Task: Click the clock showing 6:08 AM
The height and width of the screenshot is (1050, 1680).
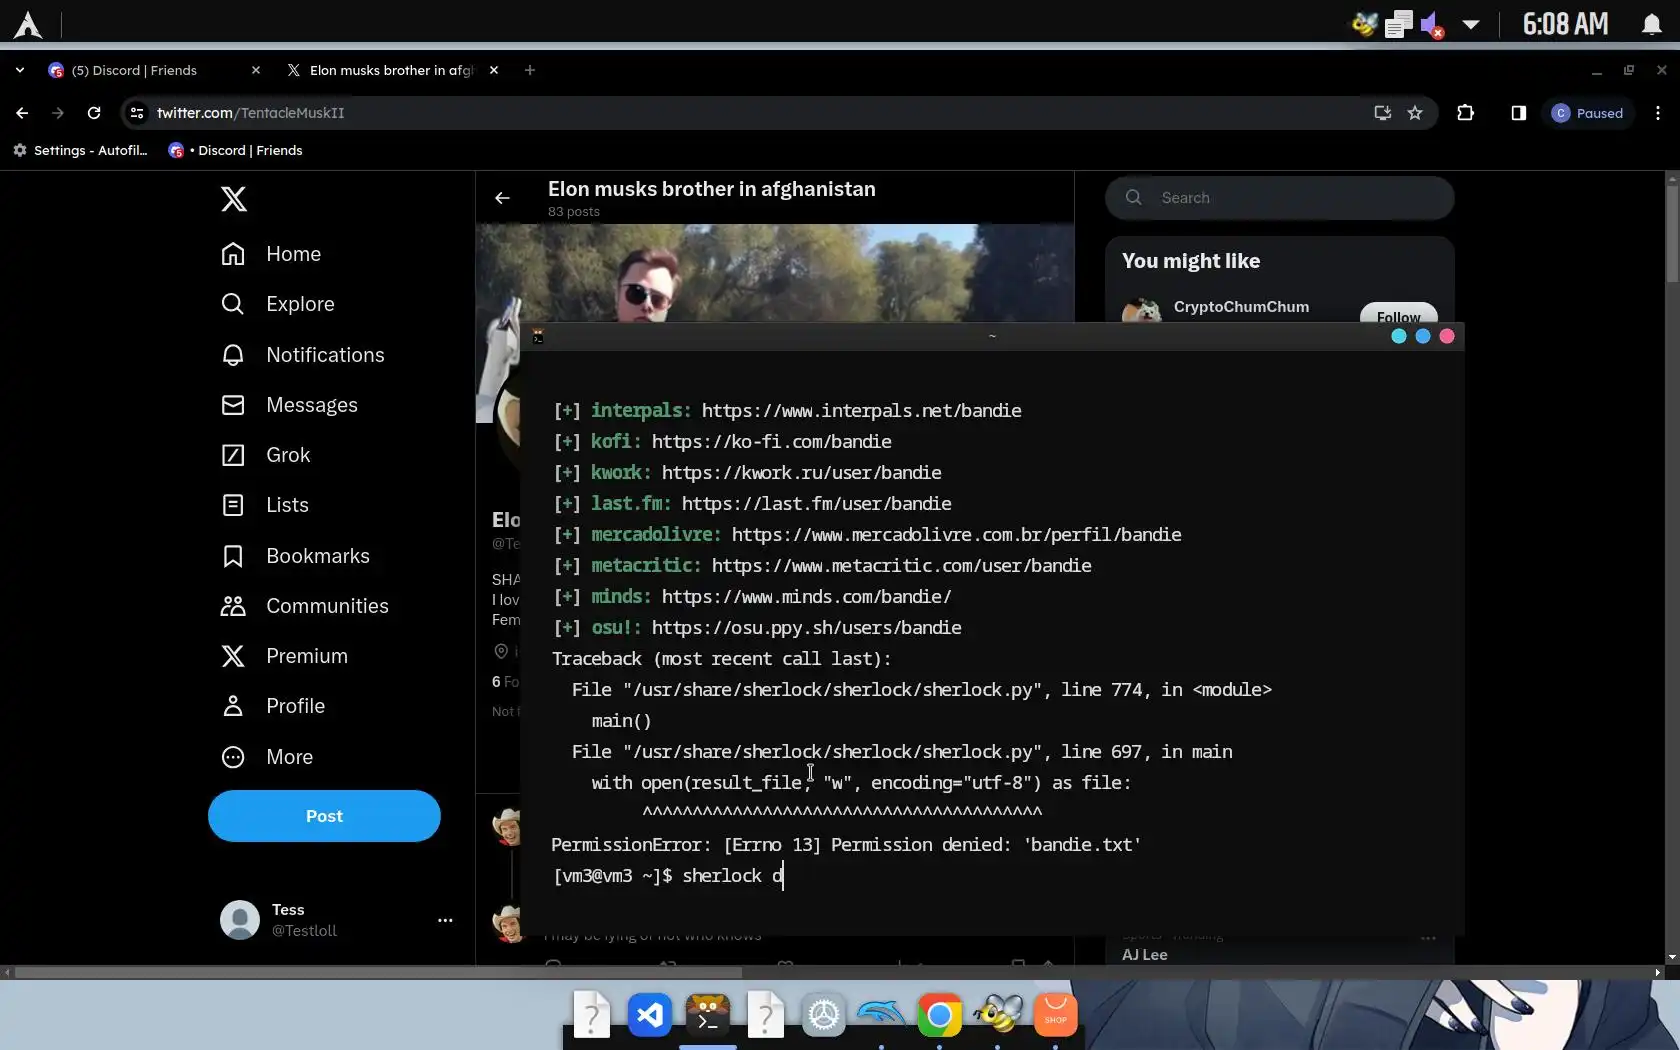Action: click(1565, 24)
